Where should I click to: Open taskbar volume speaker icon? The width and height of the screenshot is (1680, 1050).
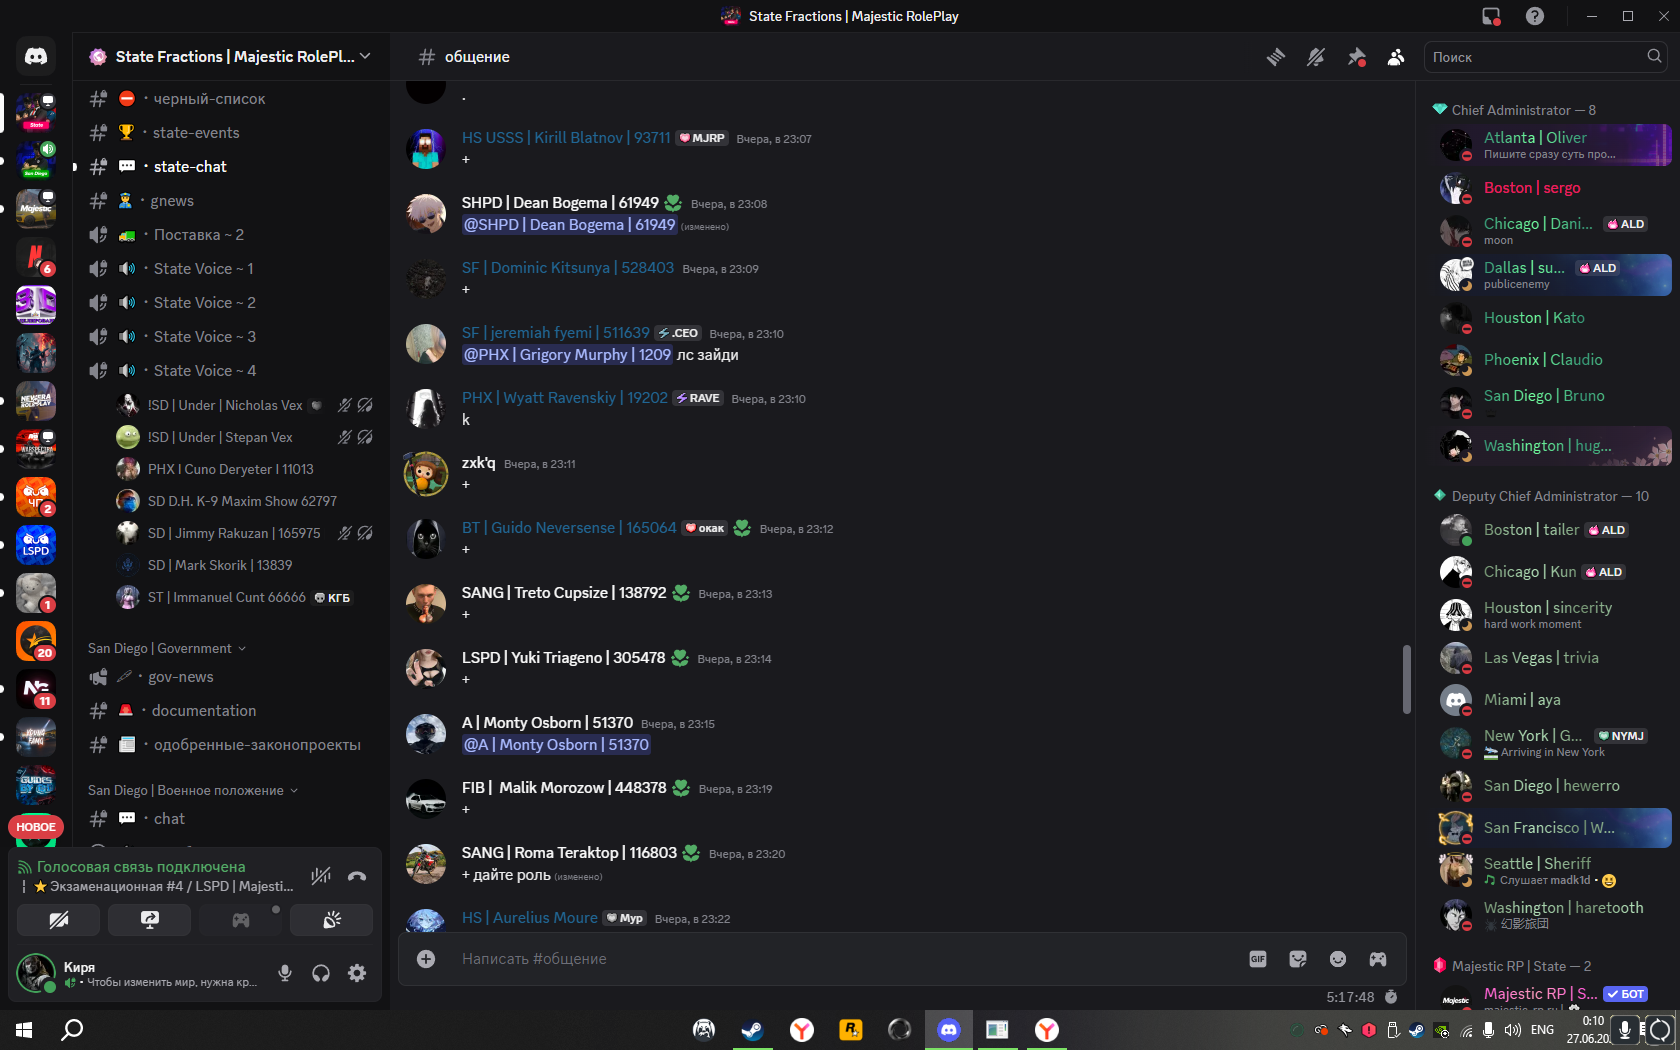pos(1512,1030)
